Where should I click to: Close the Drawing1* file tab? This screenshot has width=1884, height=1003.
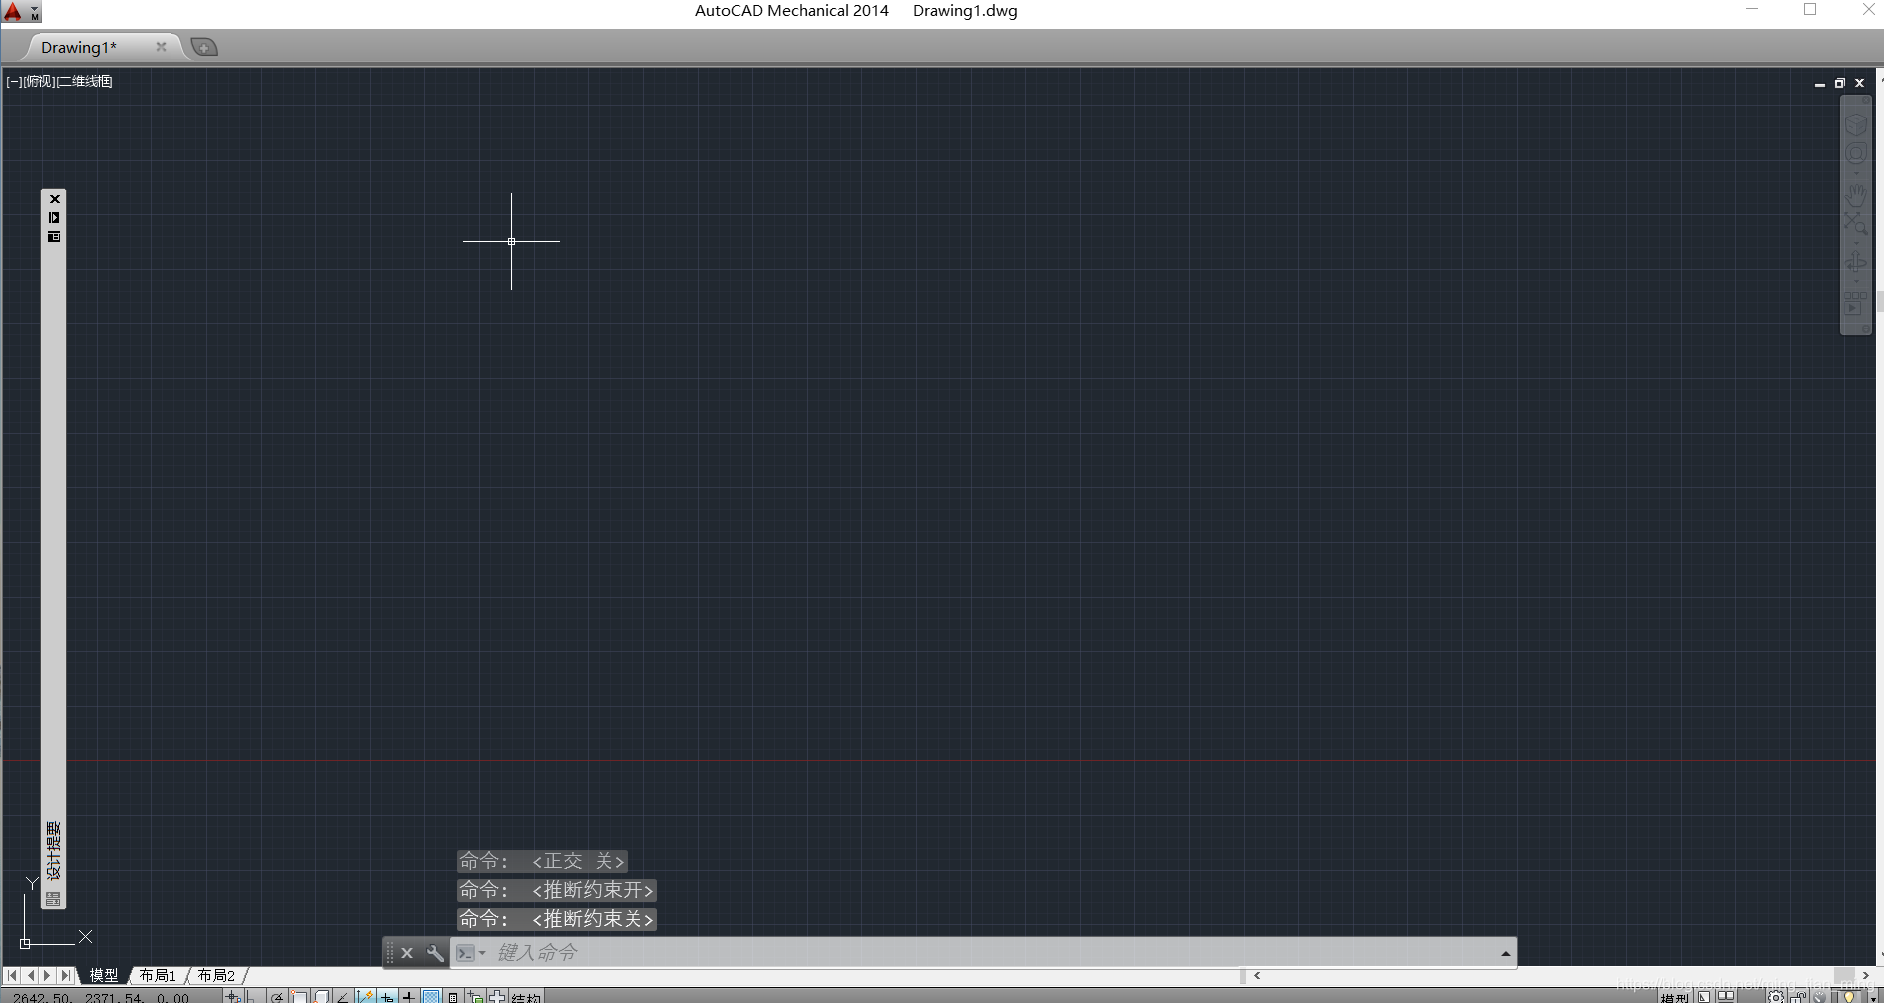tap(161, 46)
